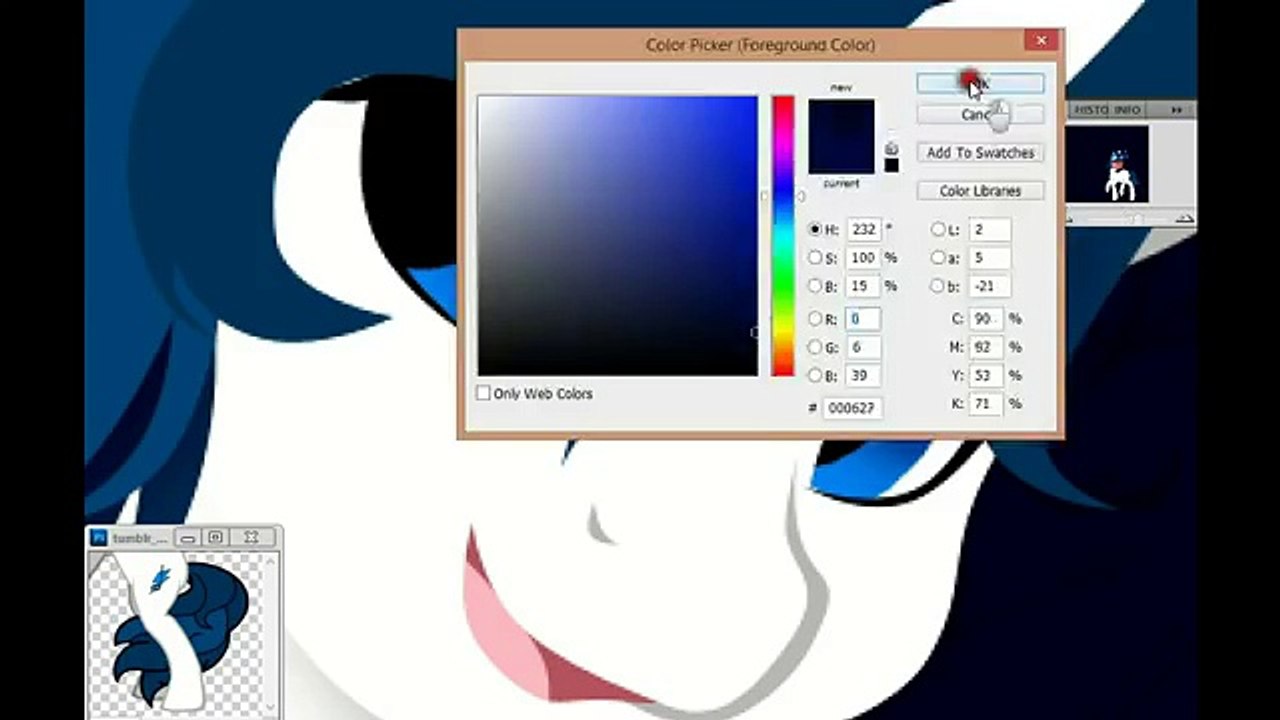
Task: Open Color Libraries
Action: 980,191
